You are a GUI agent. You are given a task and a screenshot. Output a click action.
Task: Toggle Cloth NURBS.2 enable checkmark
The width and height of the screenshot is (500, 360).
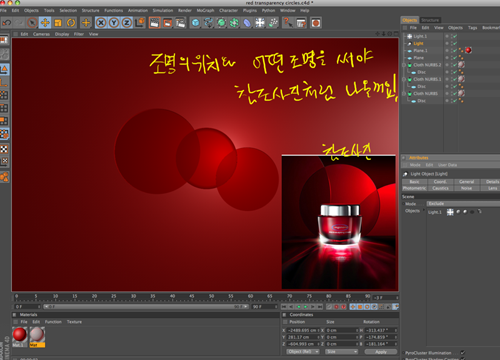coord(455,65)
